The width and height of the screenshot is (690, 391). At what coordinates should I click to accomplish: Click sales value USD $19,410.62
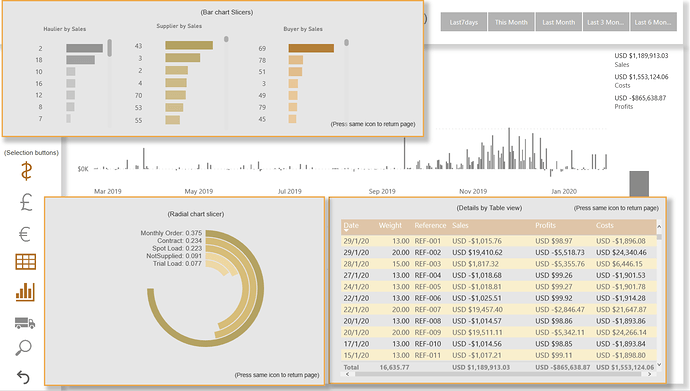[x=477, y=252]
